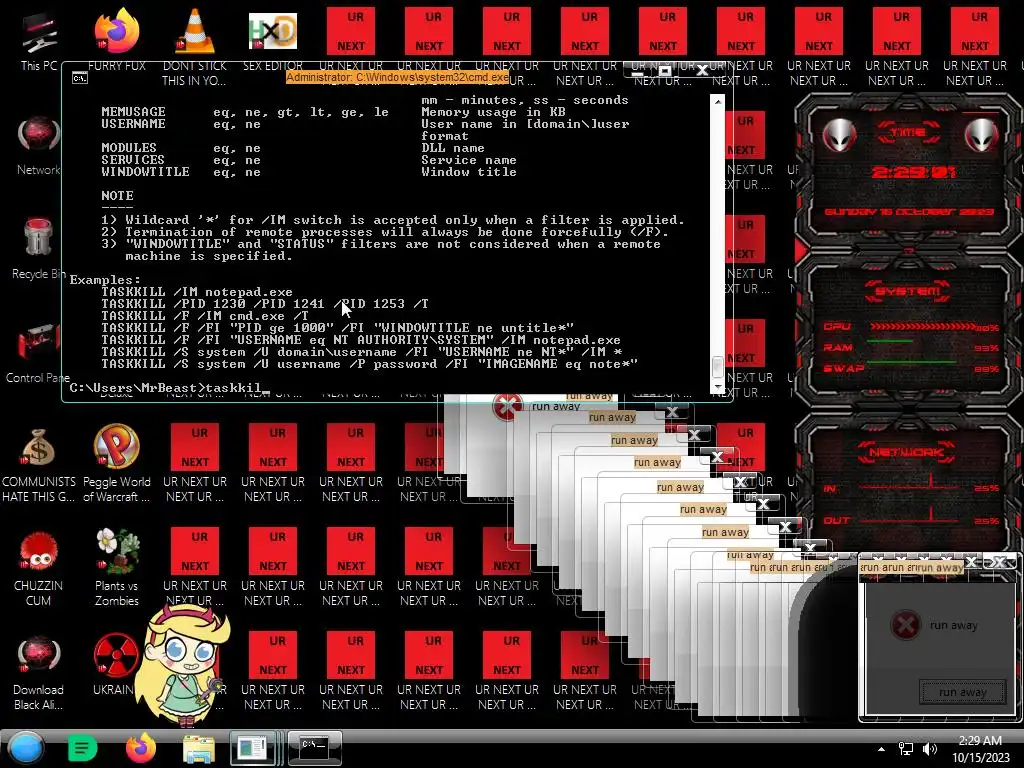Open green notes app on taskbar
This screenshot has width=1024, height=768.
click(82, 748)
